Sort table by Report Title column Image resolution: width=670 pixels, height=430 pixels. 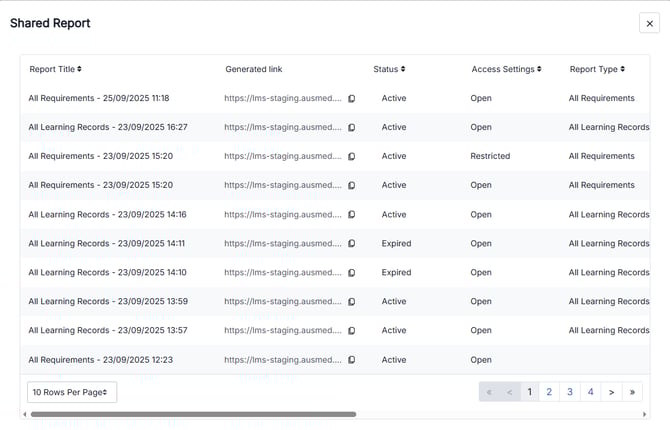click(x=56, y=69)
